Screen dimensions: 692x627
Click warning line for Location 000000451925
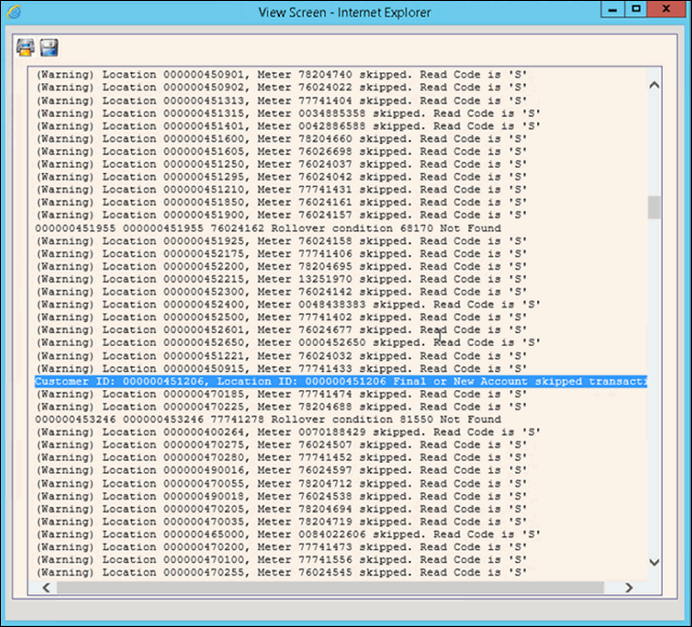(281, 241)
